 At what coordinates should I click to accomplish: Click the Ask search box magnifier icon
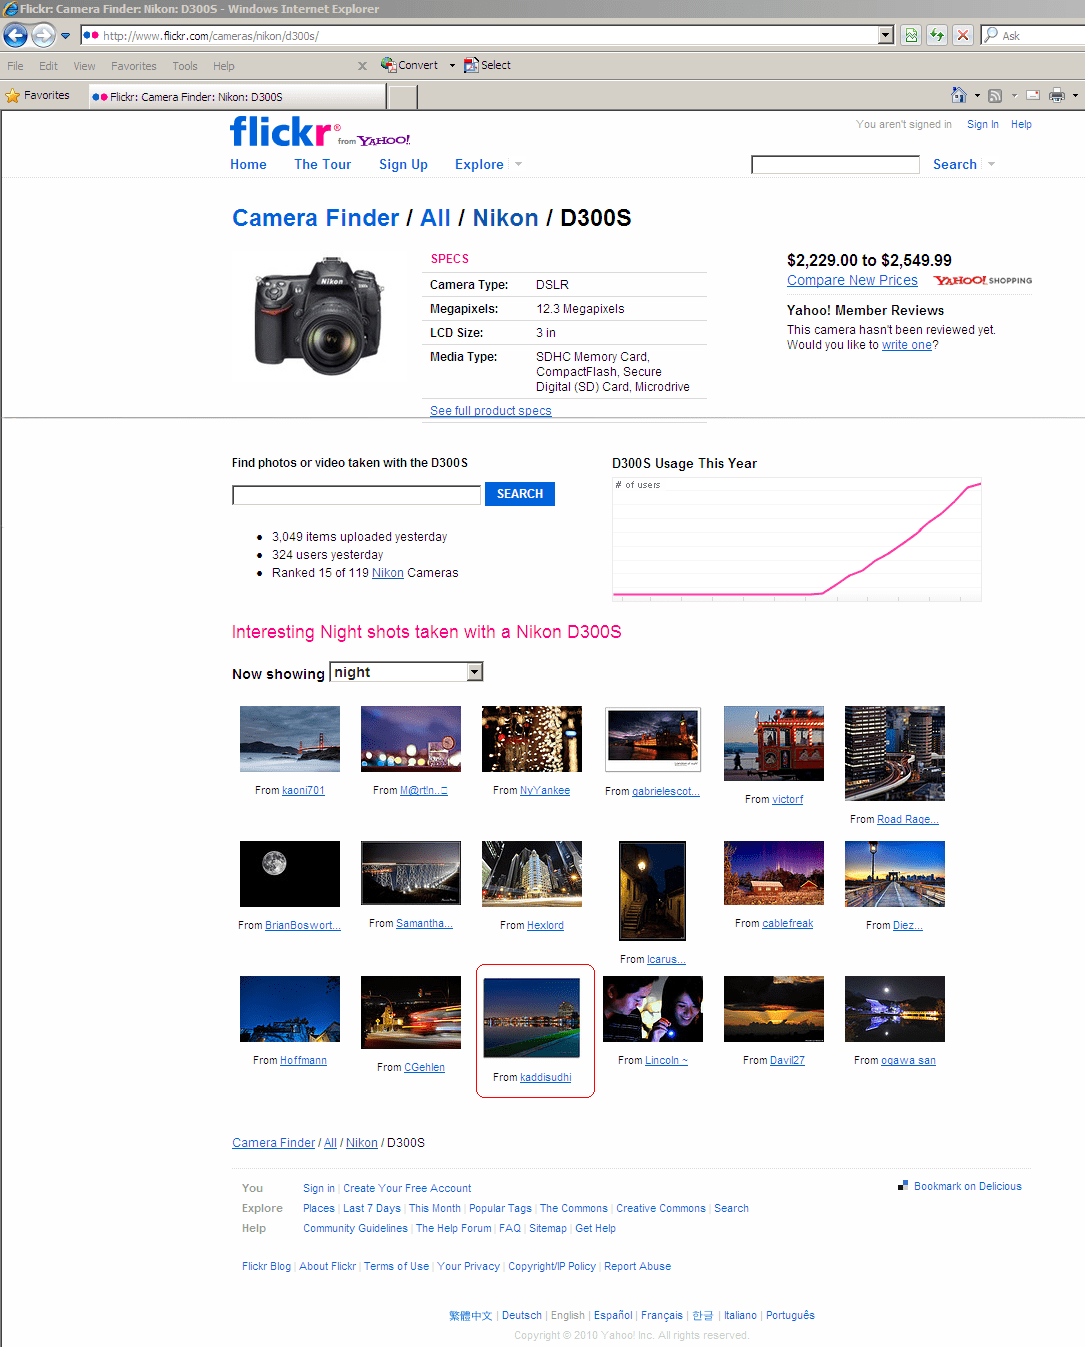991,35
